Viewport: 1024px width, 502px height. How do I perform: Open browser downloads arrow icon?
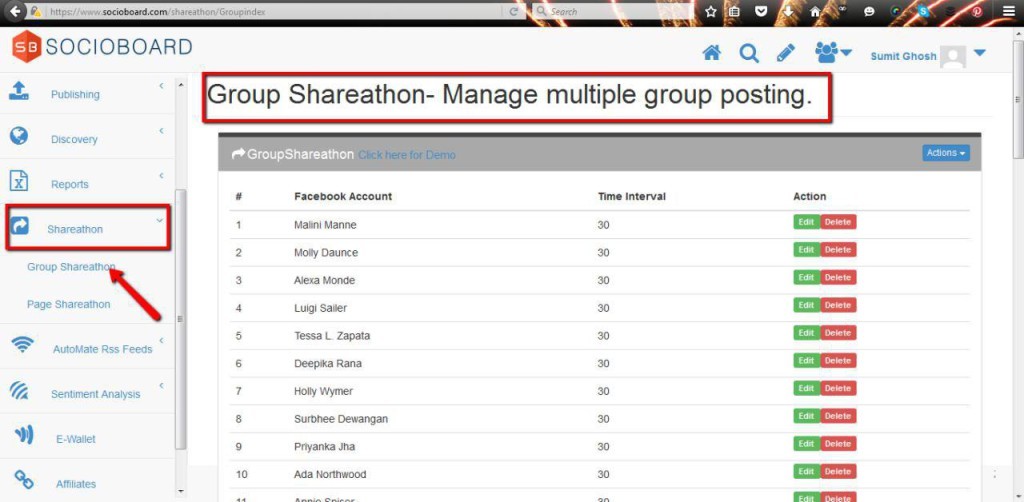click(788, 12)
